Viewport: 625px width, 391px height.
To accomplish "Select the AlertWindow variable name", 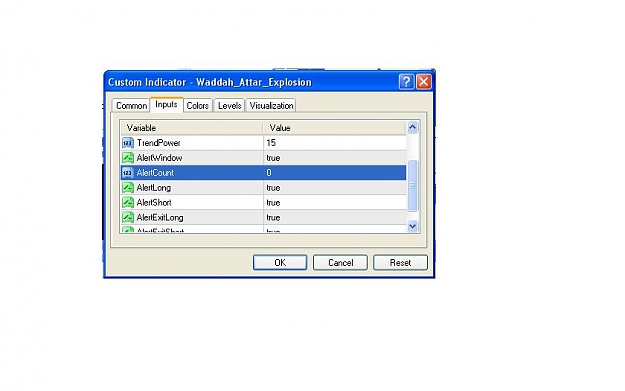I will click(x=159, y=158).
